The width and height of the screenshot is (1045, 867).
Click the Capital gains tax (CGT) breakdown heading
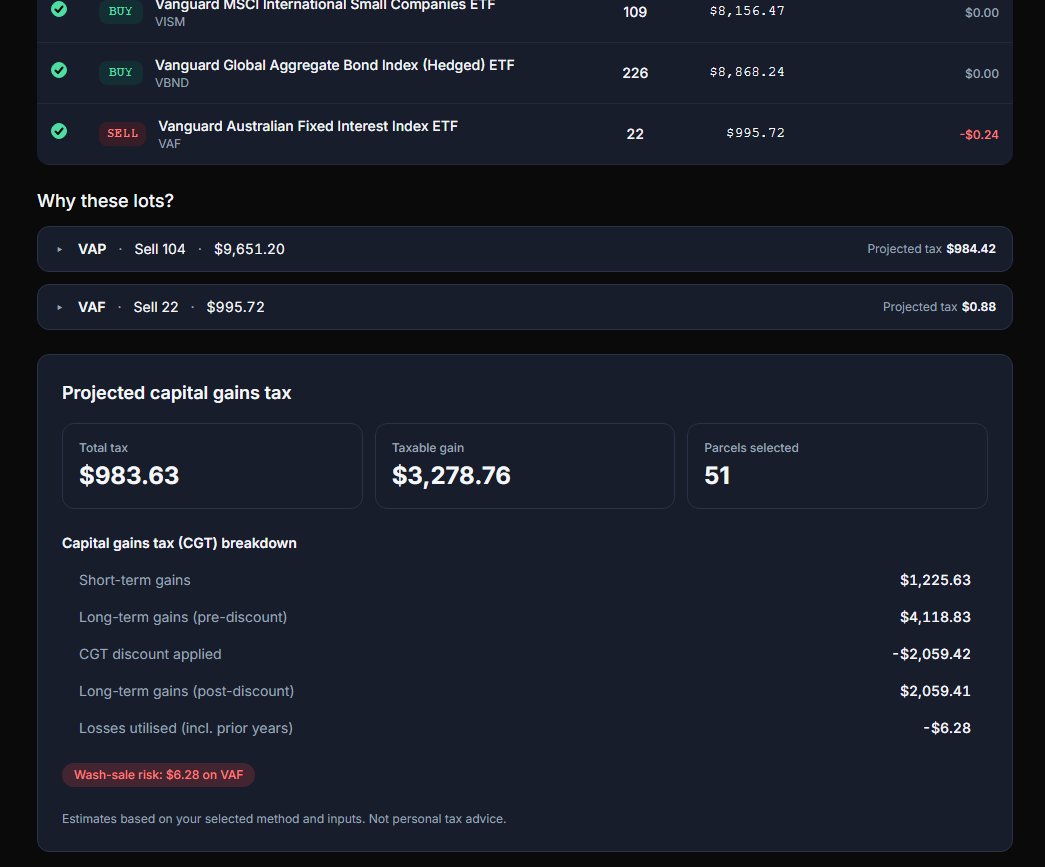coord(179,543)
